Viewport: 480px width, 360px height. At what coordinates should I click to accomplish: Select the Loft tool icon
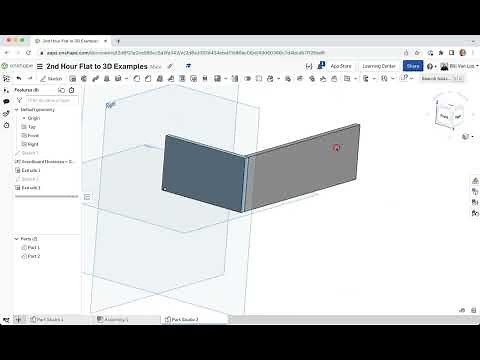(x=107, y=79)
